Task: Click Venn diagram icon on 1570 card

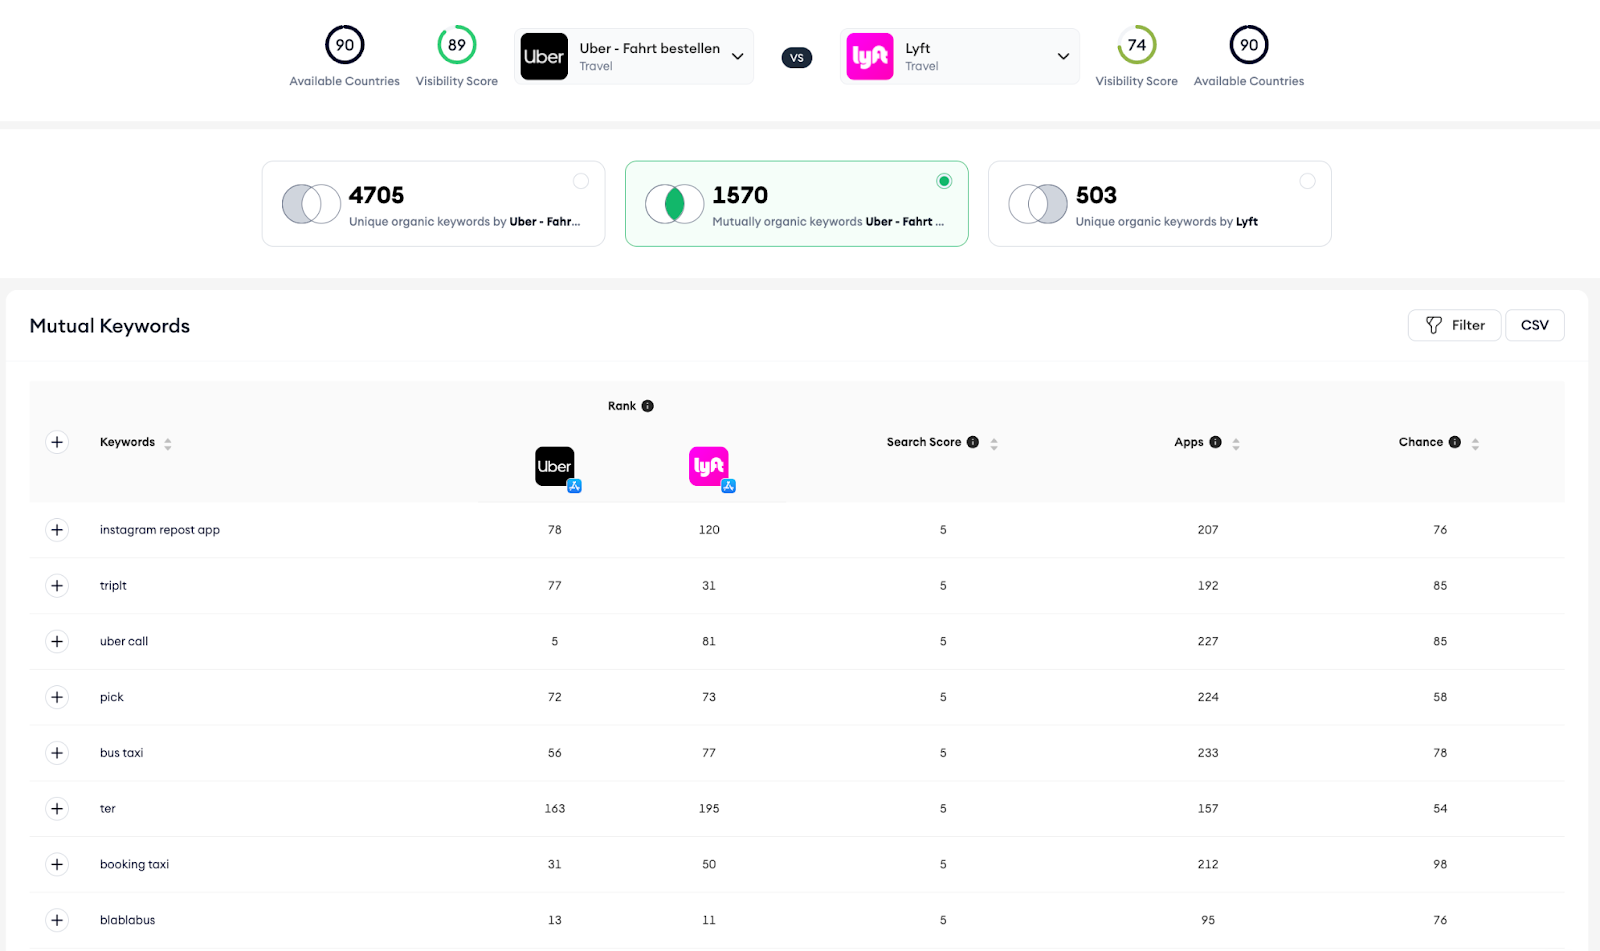Action: 675,204
